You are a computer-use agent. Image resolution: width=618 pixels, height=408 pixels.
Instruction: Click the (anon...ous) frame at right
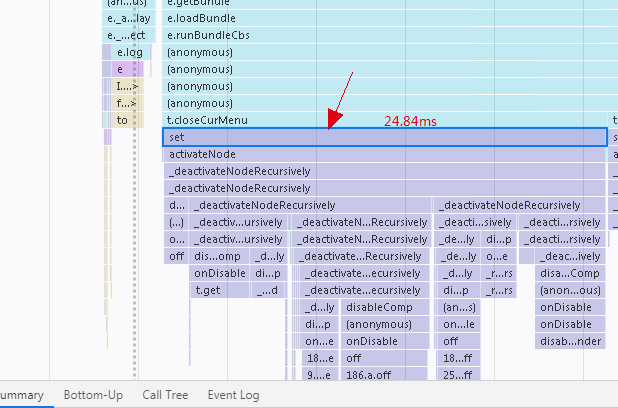pyautogui.click(x=570, y=291)
